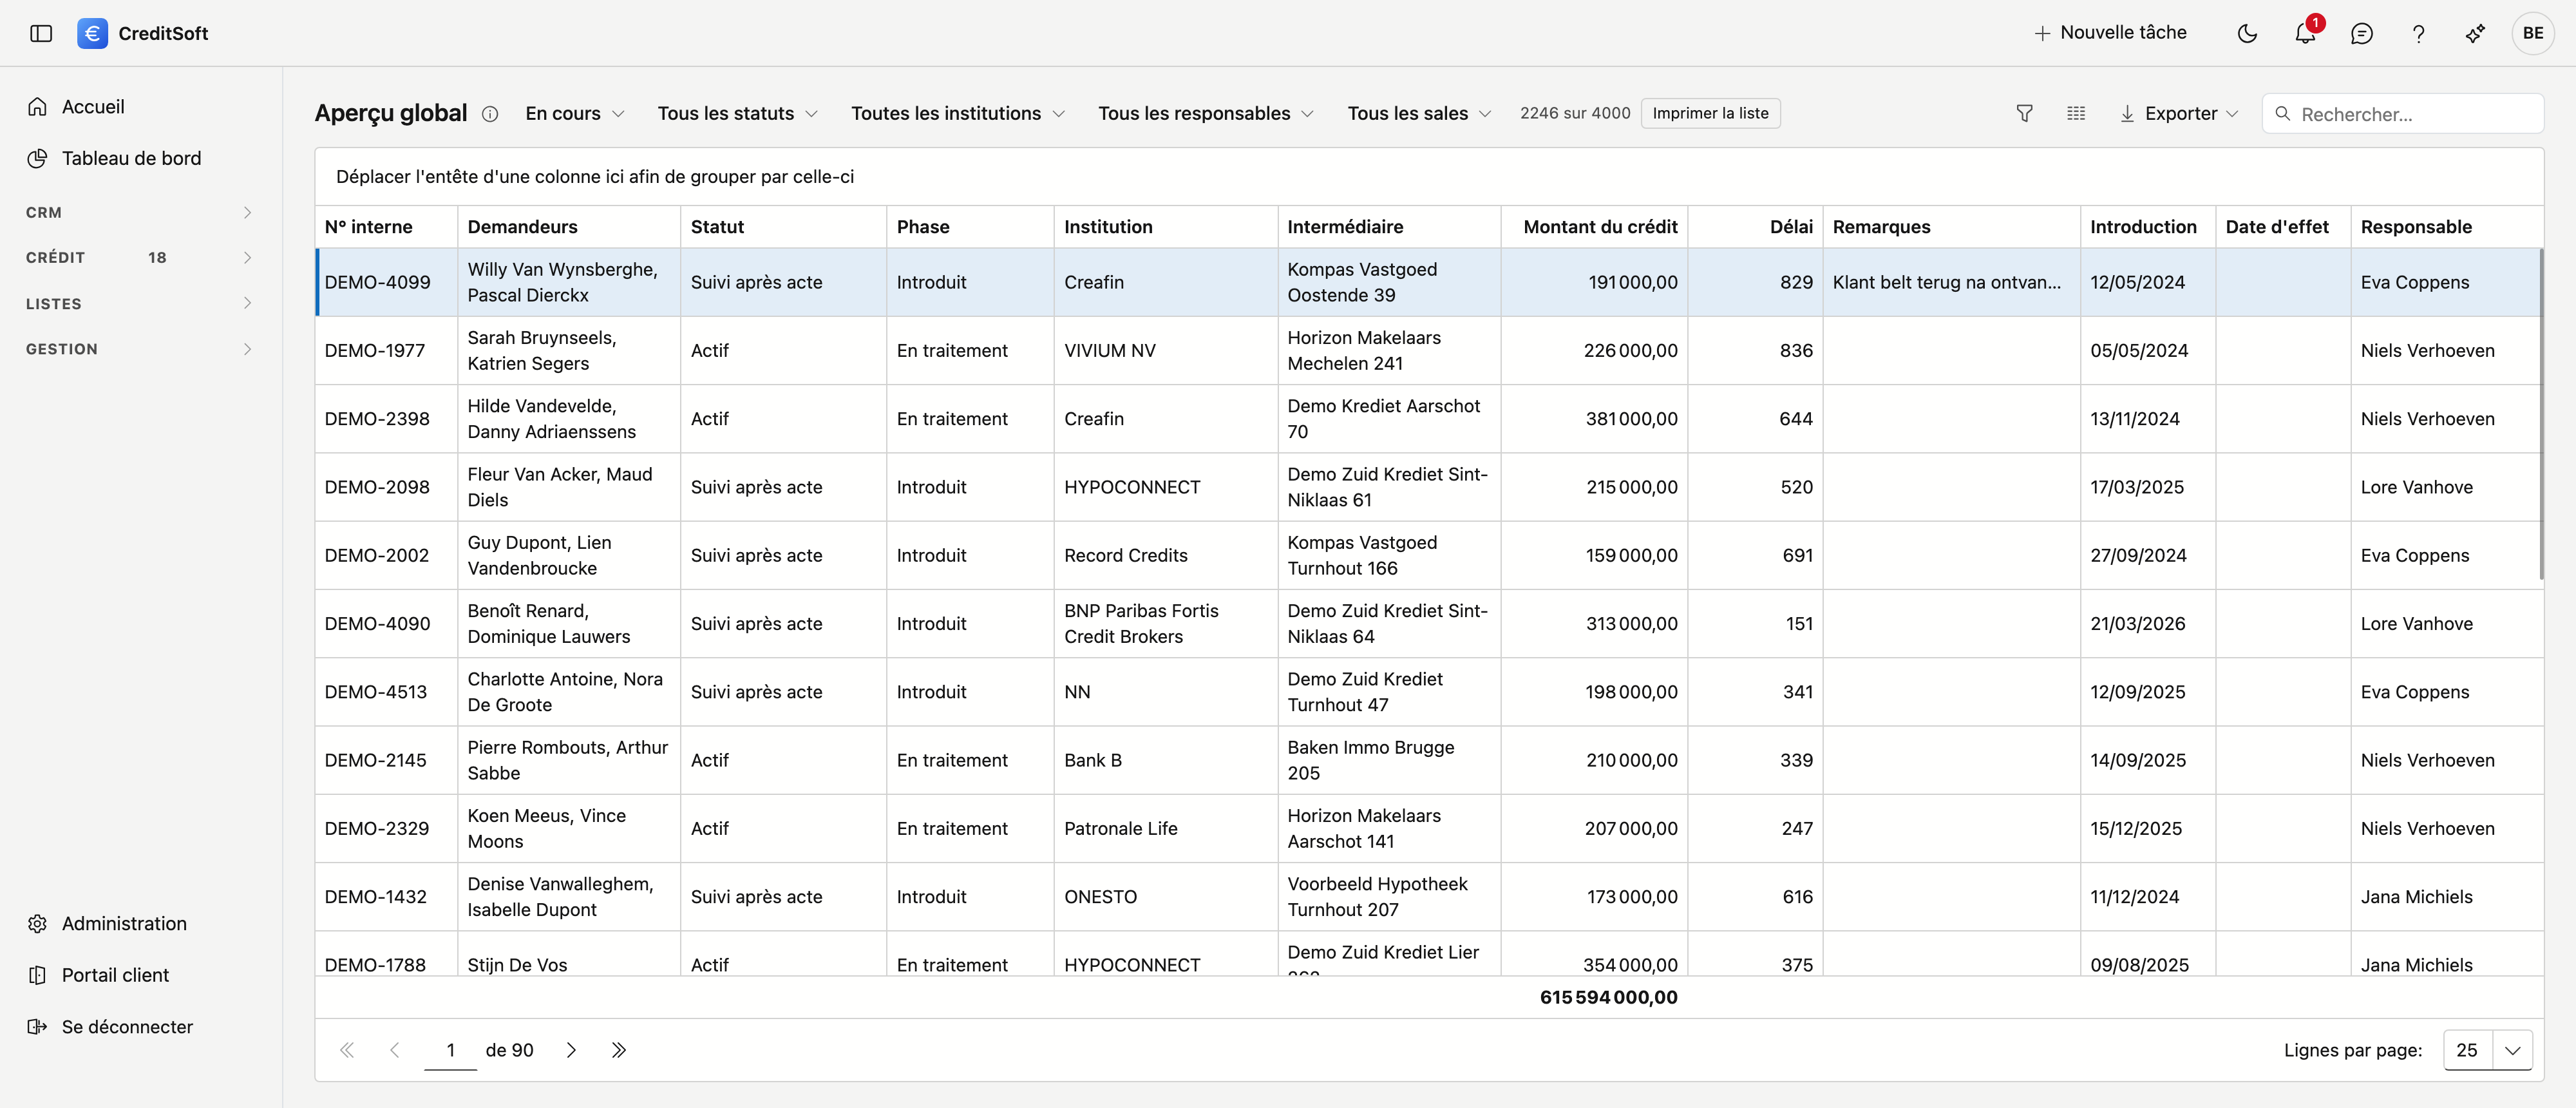This screenshot has width=2576, height=1108.
Task: Toggle the sidebar panel icon
Action: 41,33
